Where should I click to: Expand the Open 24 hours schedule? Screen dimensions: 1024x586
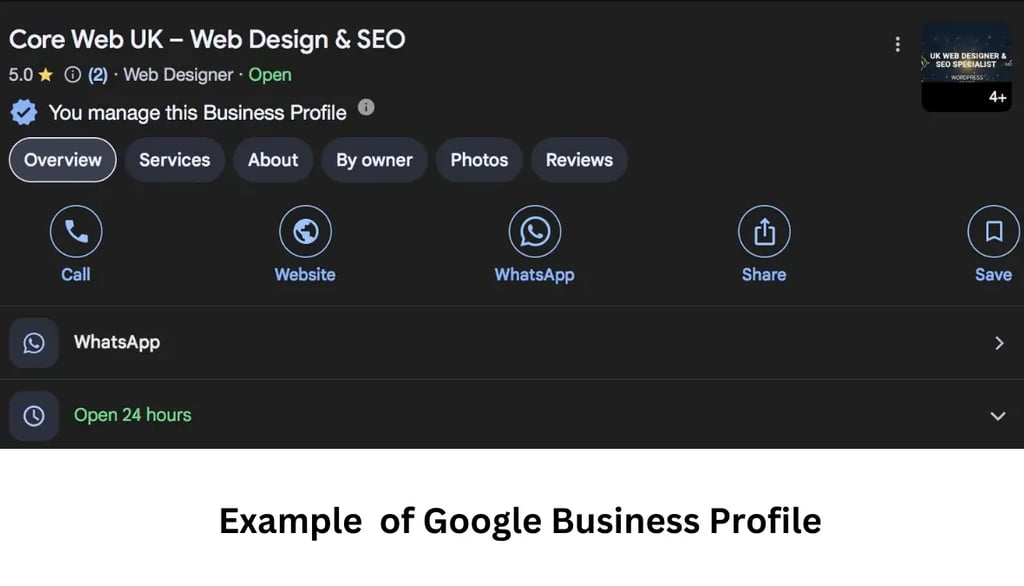pos(997,416)
